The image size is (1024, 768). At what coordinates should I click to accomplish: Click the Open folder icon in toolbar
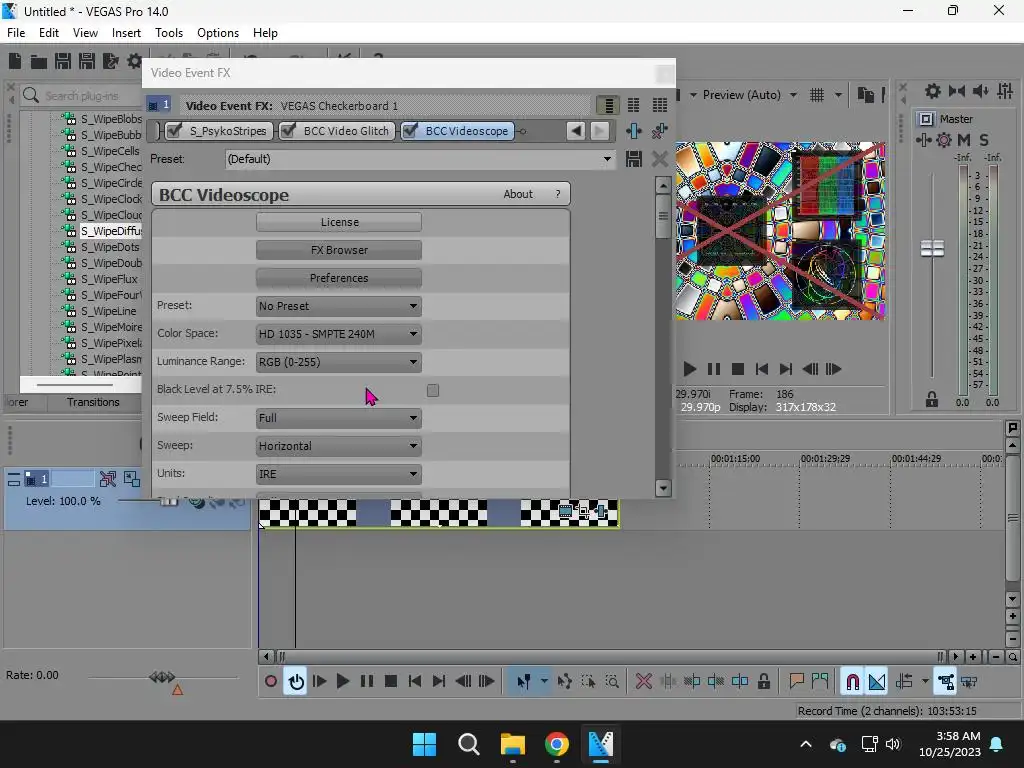(x=39, y=61)
